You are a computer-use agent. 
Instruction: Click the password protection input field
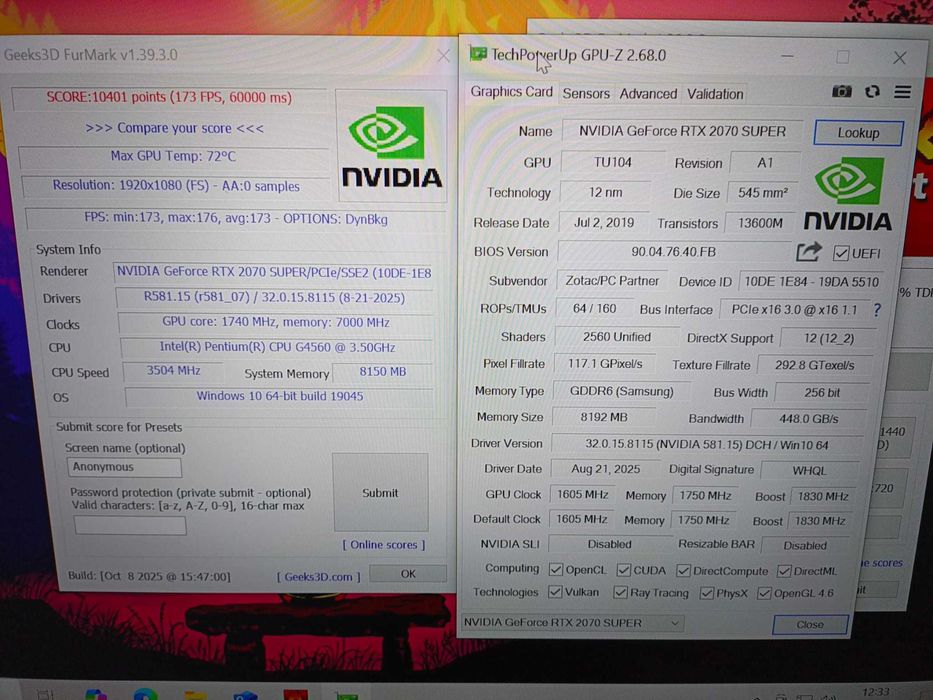(130, 526)
